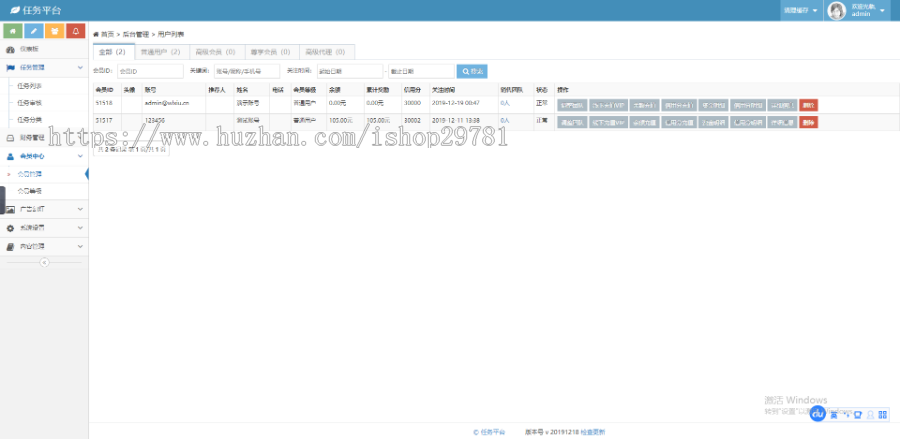The width and height of the screenshot is (900, 439).
Task: Collapse the sidebar with the double-arrow icon
Action: [44, 262]
